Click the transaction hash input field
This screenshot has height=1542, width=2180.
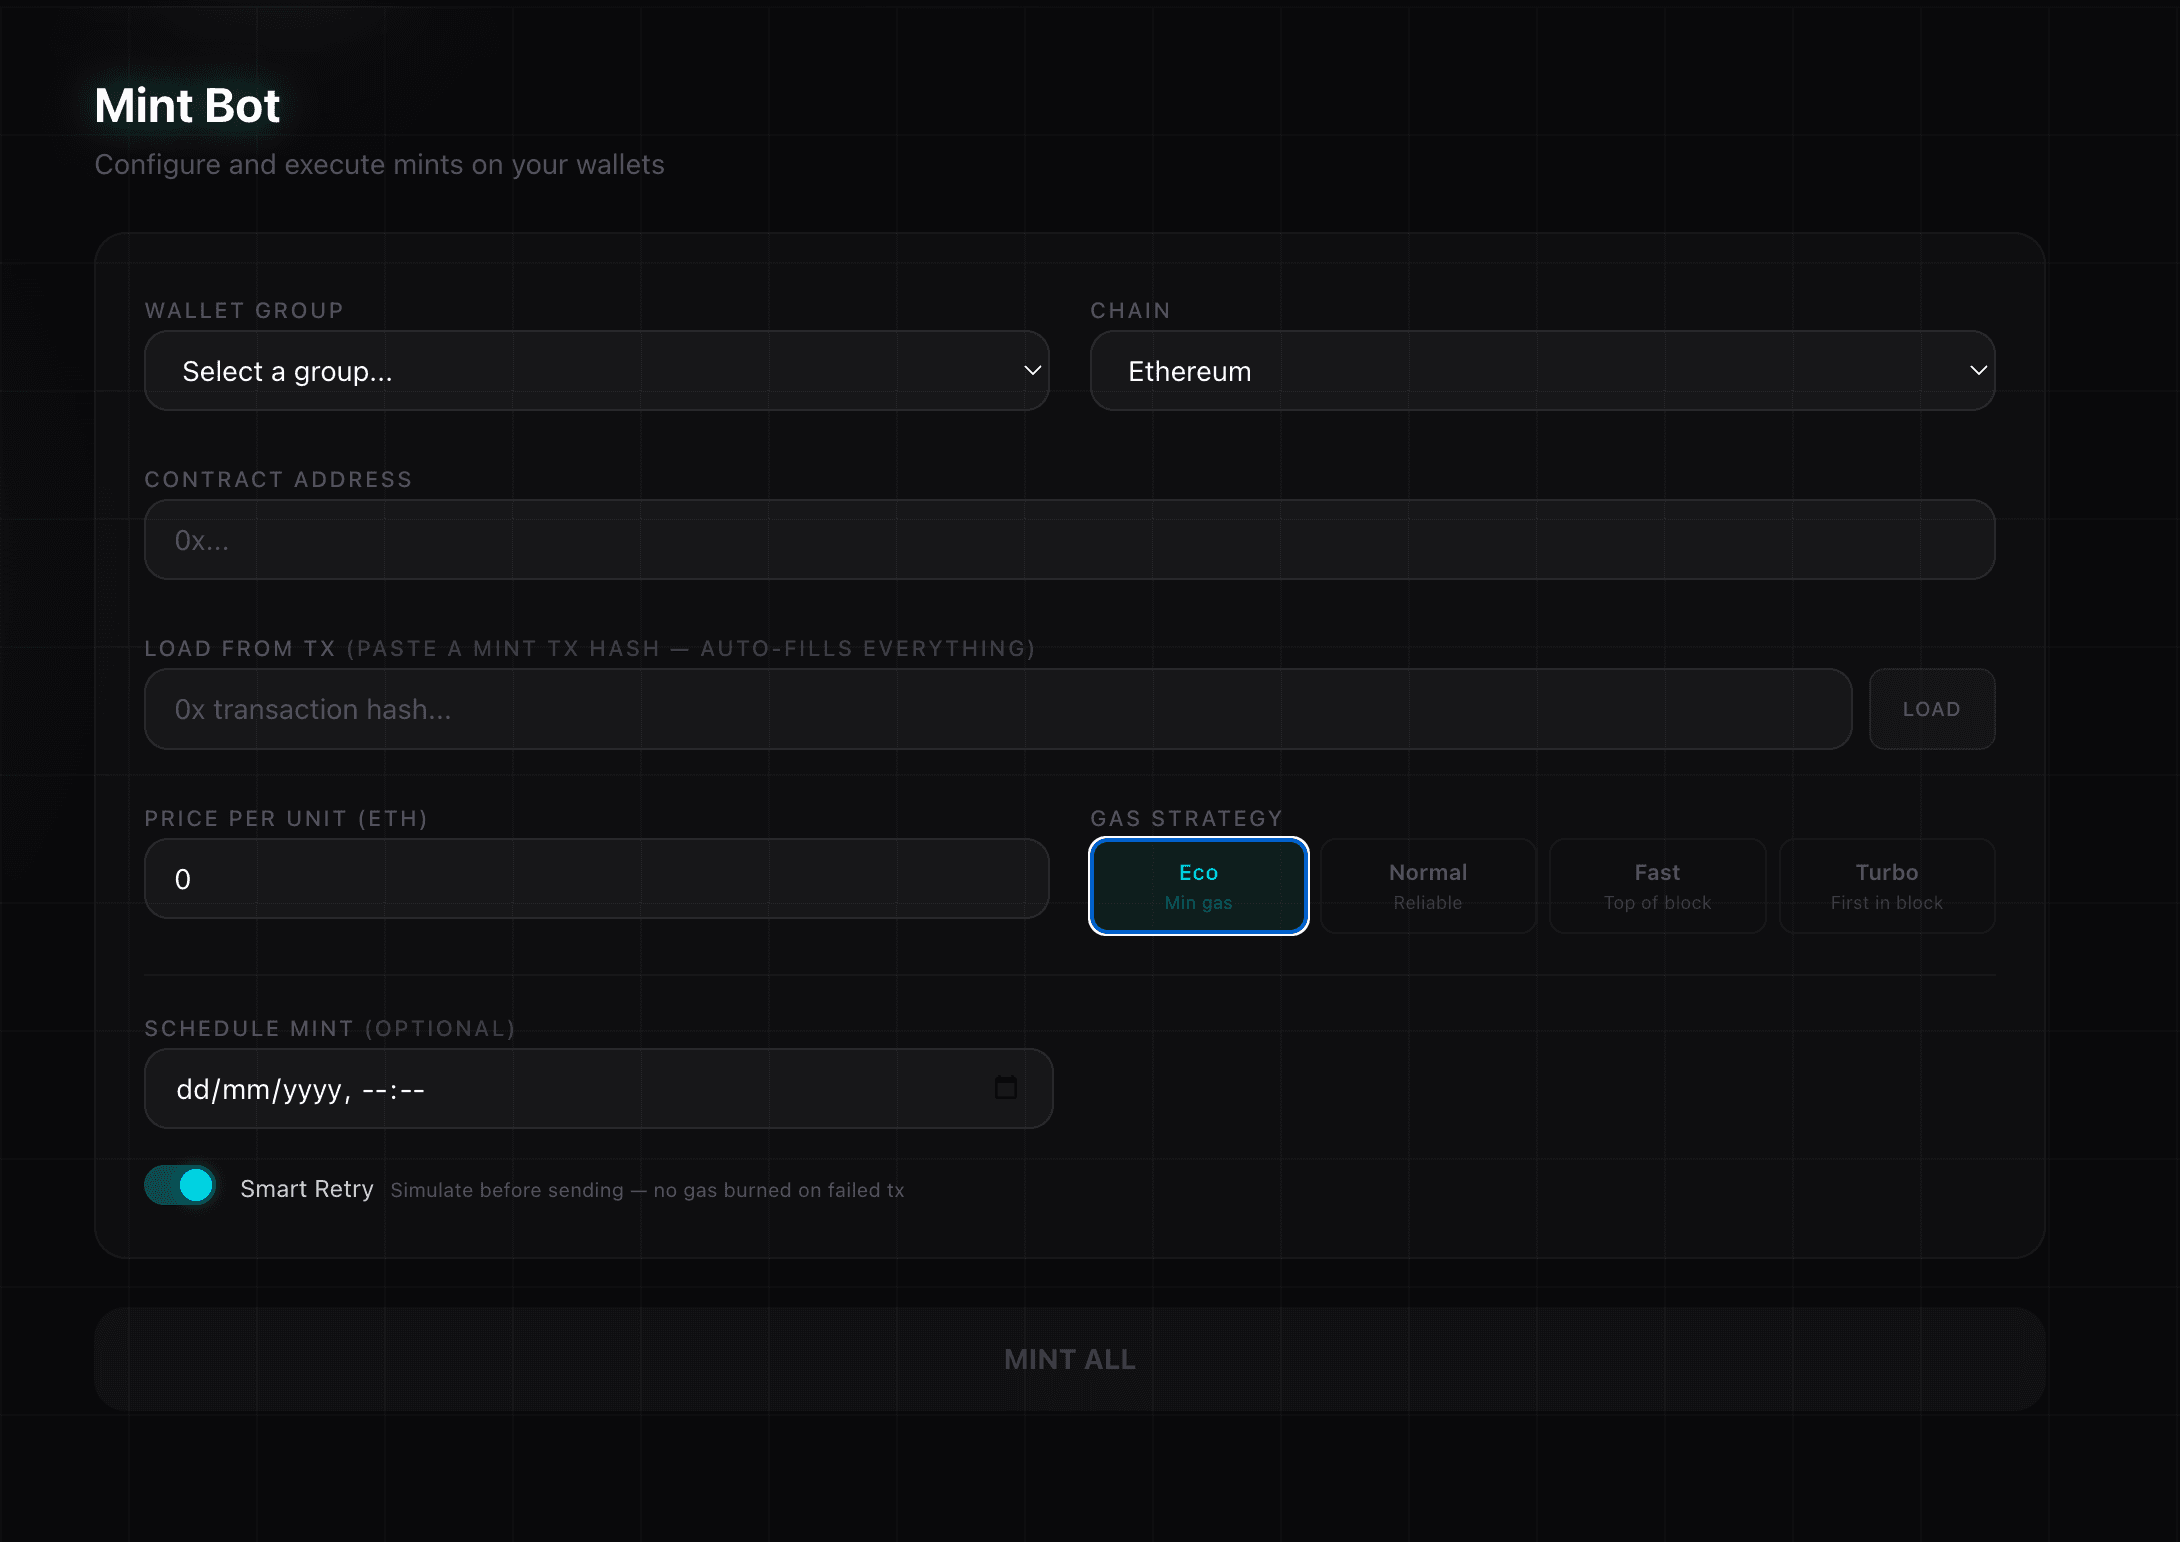tap(998, 709)
